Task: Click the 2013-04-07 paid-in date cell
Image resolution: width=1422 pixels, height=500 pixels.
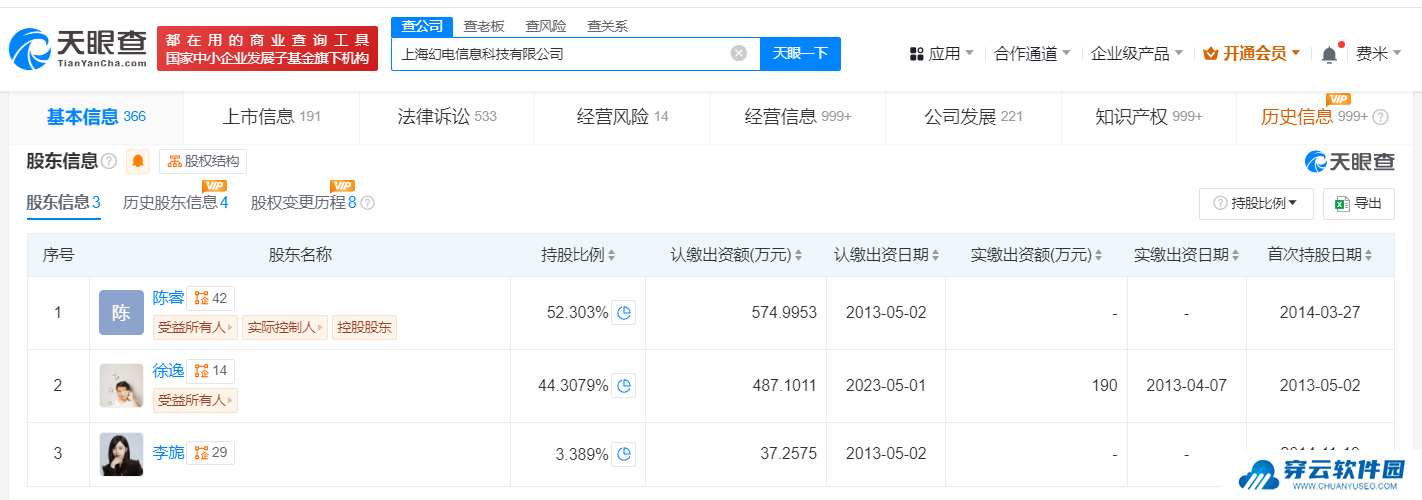Action: coord(1186,385)
